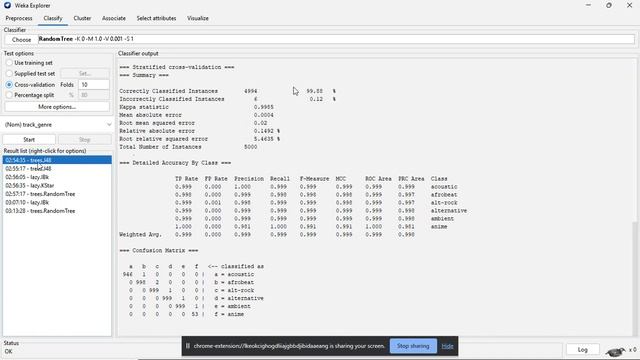Image resolution: width=640 pixels, height=360 pixels.
Task: Open More options dialog
Action: click(57, 107)
